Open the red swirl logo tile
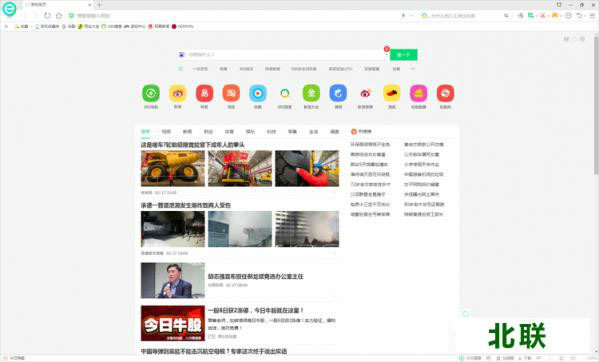Viewport: 599px width, 362px height. click(445, 93)
